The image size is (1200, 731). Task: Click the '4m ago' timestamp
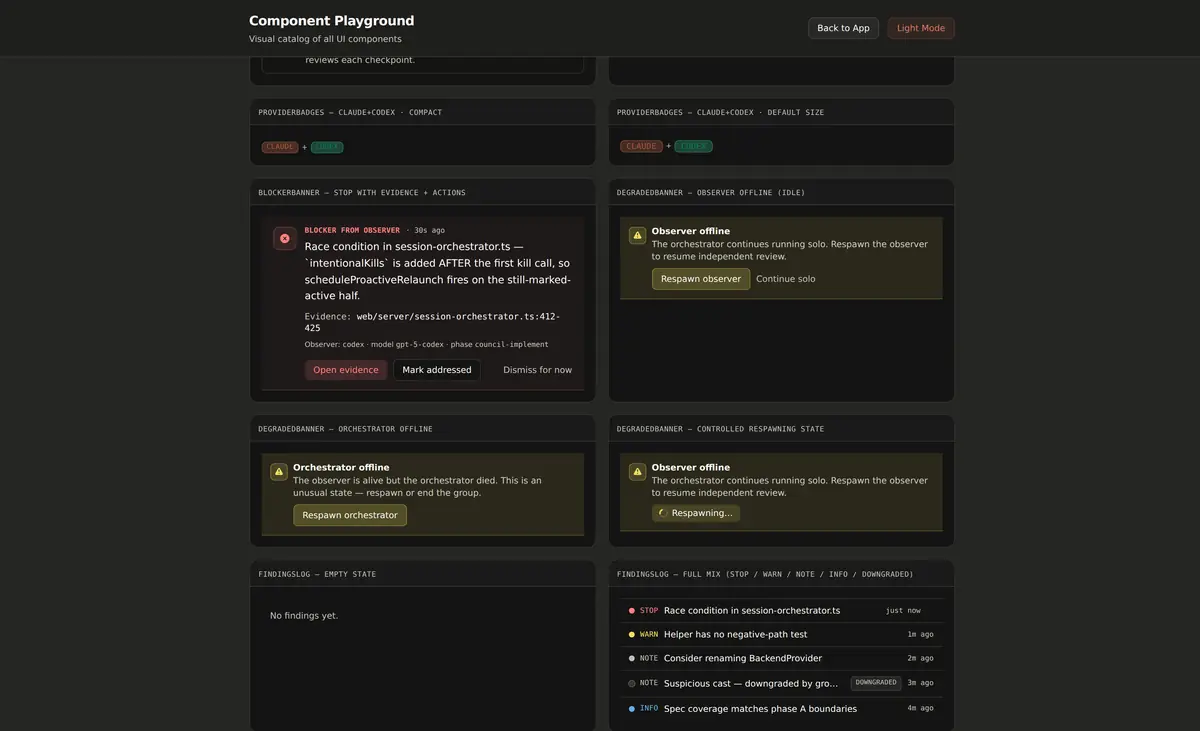(920, 709)
